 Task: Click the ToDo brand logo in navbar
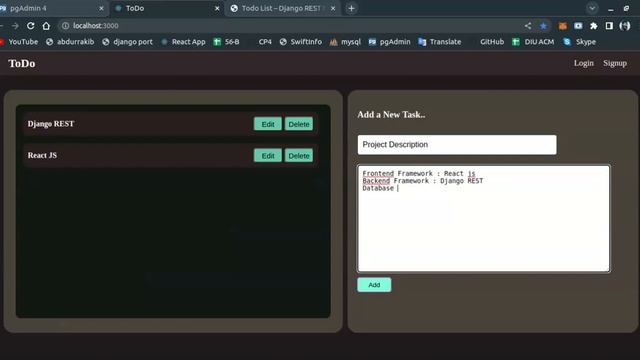[22, 63]
